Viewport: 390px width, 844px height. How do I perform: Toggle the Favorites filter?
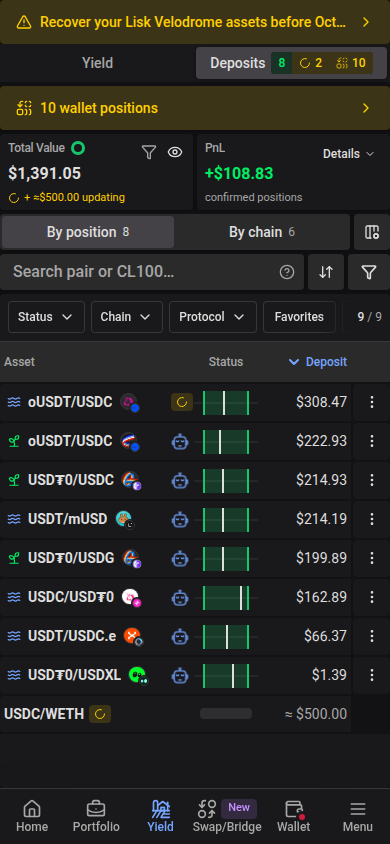(299, 317)
